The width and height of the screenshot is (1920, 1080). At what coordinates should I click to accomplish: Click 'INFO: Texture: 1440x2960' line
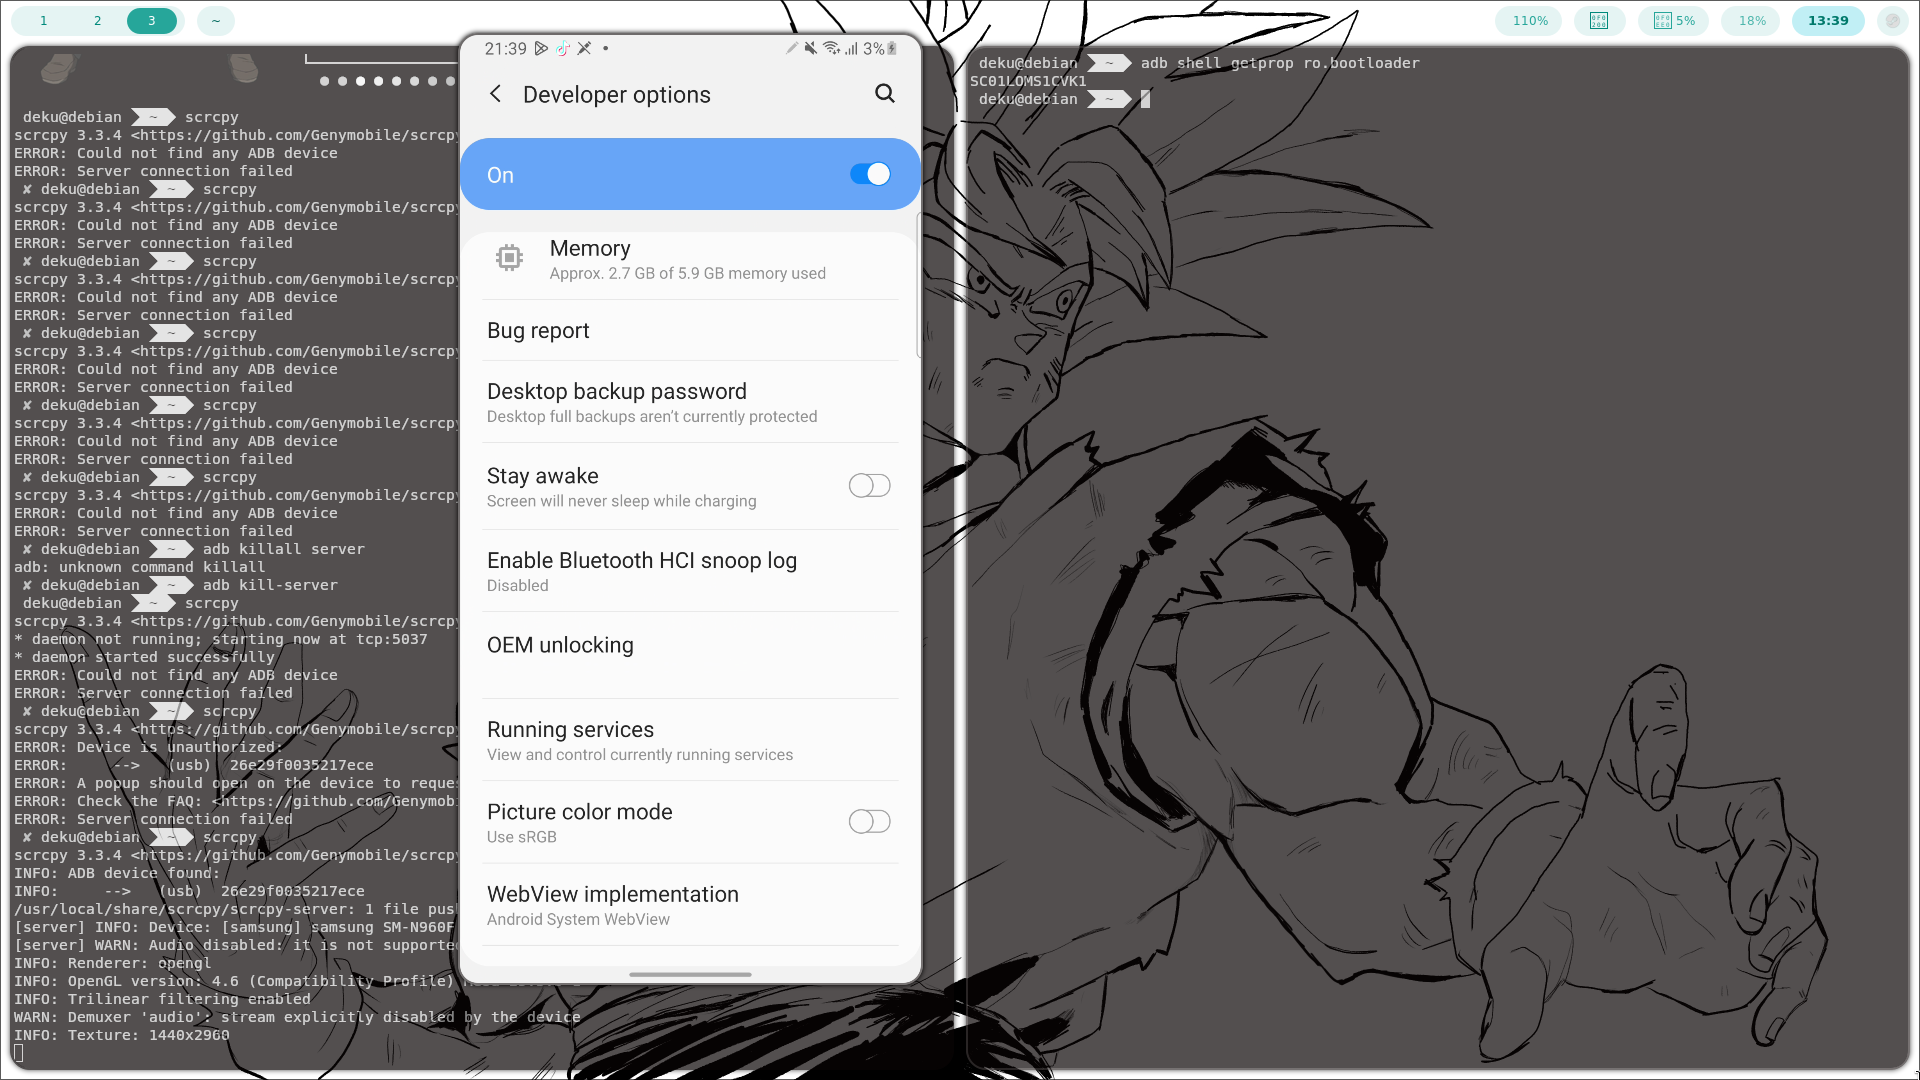pyautogui.click(x=122, y=1035)
